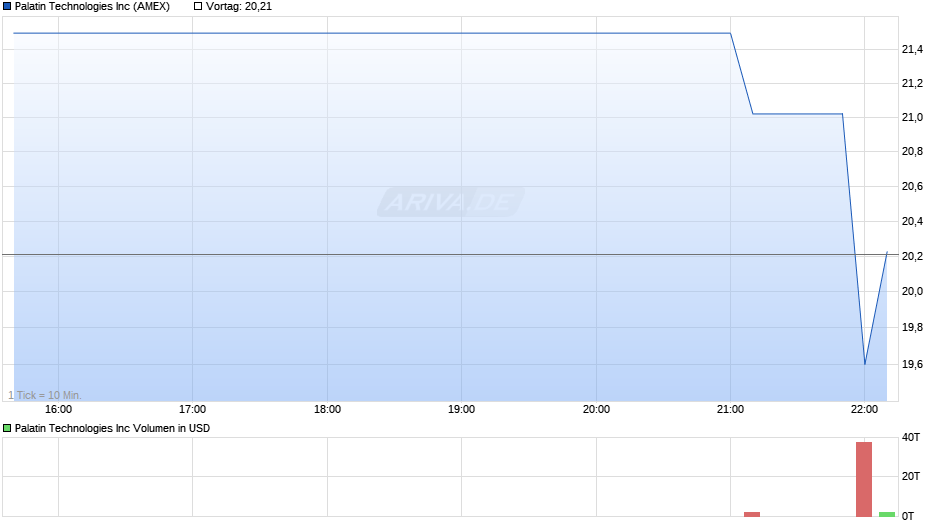Click the Vortag: 20,21 label

tap(239, 7)
